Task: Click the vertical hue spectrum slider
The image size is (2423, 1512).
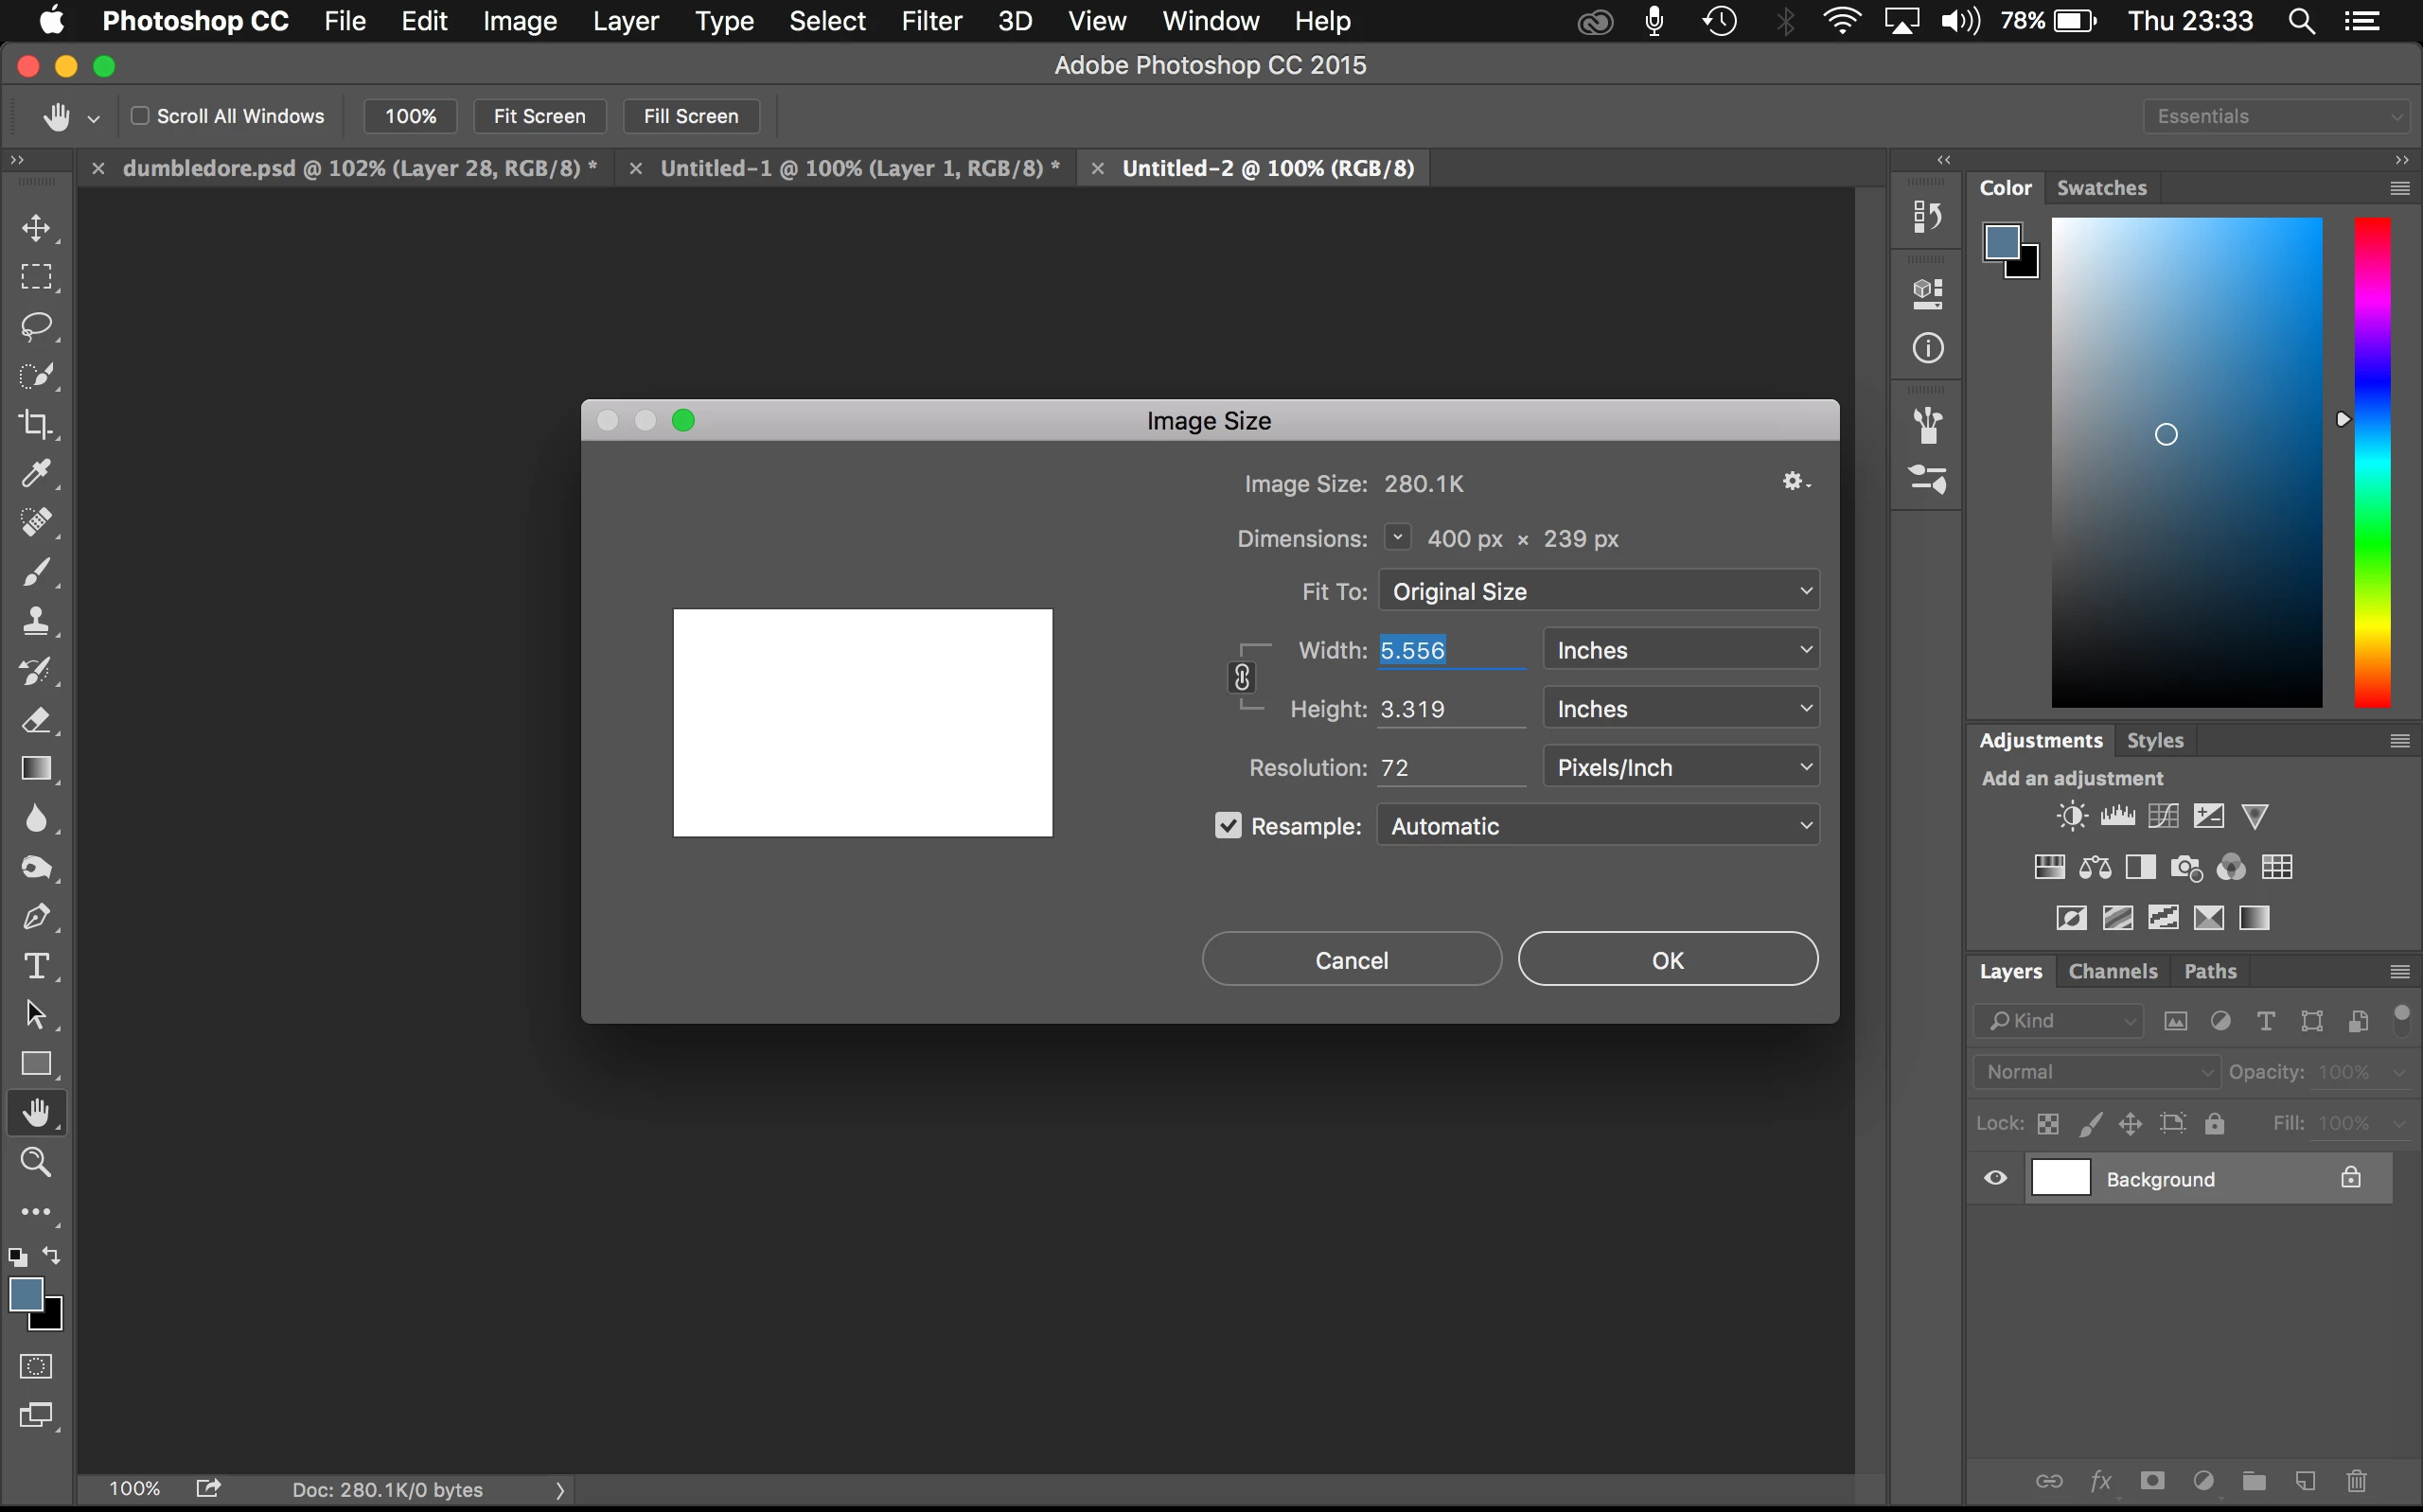Action: coord(2371,460)
